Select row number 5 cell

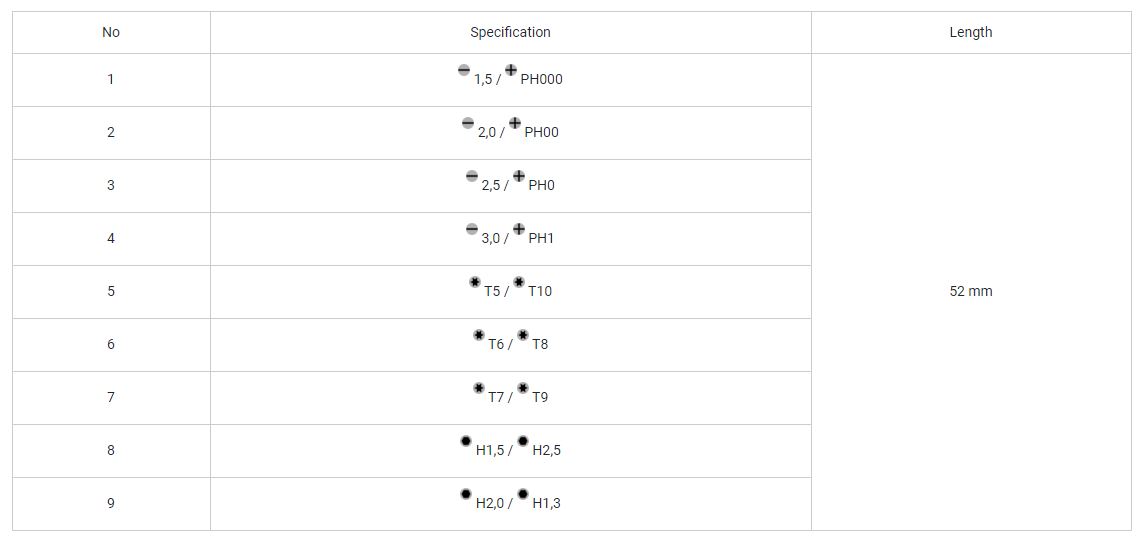[x=111, y=291]
